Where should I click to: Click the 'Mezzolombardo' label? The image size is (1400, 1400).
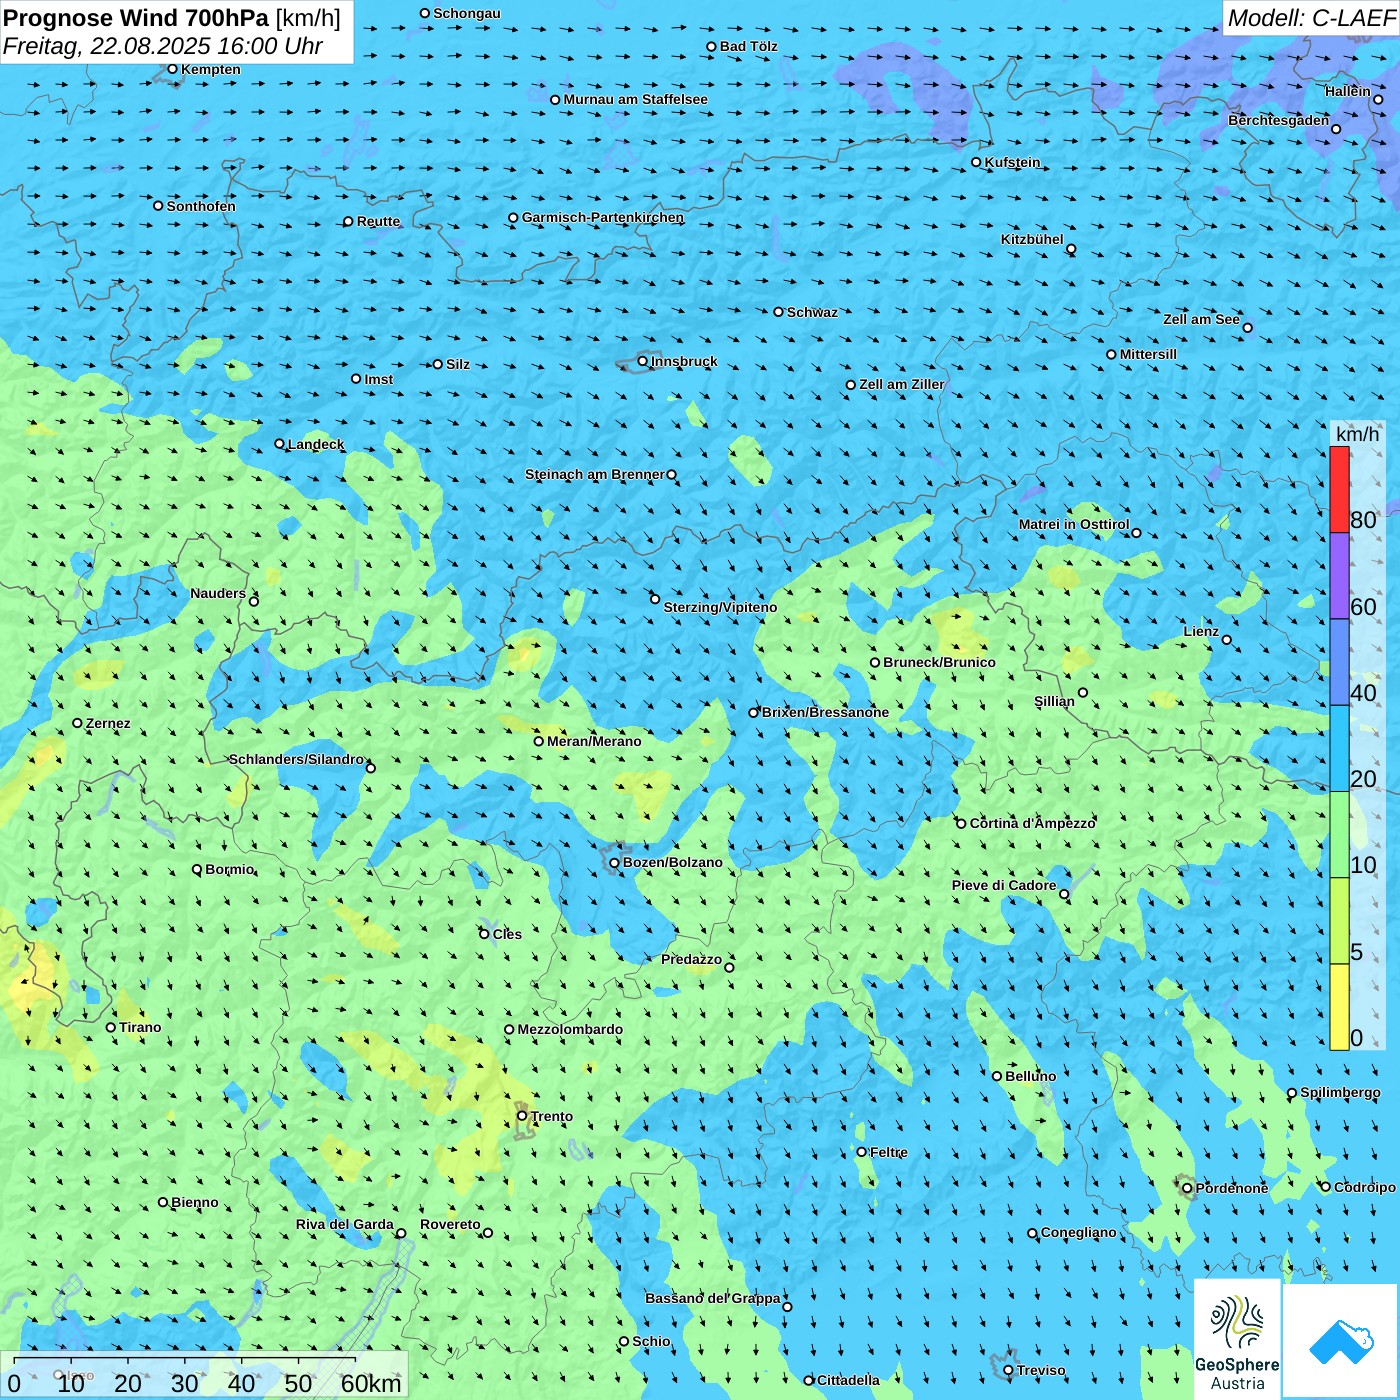(570, 1029)
